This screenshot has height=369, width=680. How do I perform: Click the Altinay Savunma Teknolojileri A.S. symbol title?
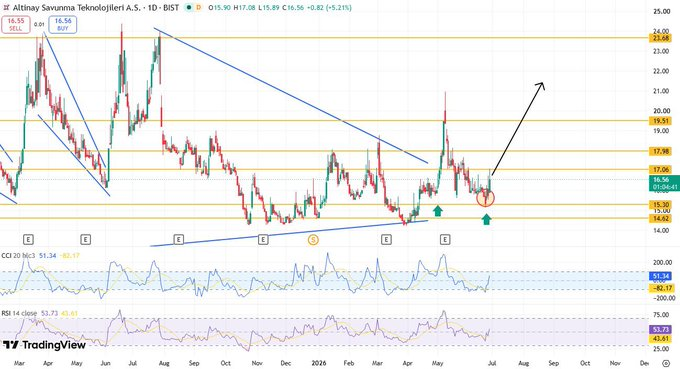pyautogui.click(x=77, y=8)
